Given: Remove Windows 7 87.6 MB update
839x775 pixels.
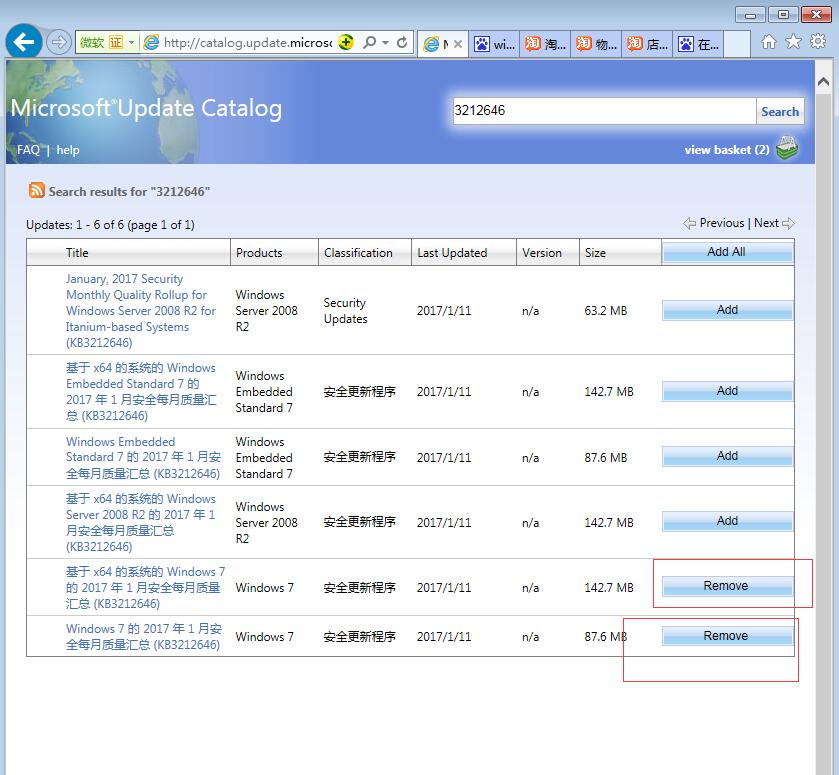Looking at the screenshot, I should tap(727, 636).
